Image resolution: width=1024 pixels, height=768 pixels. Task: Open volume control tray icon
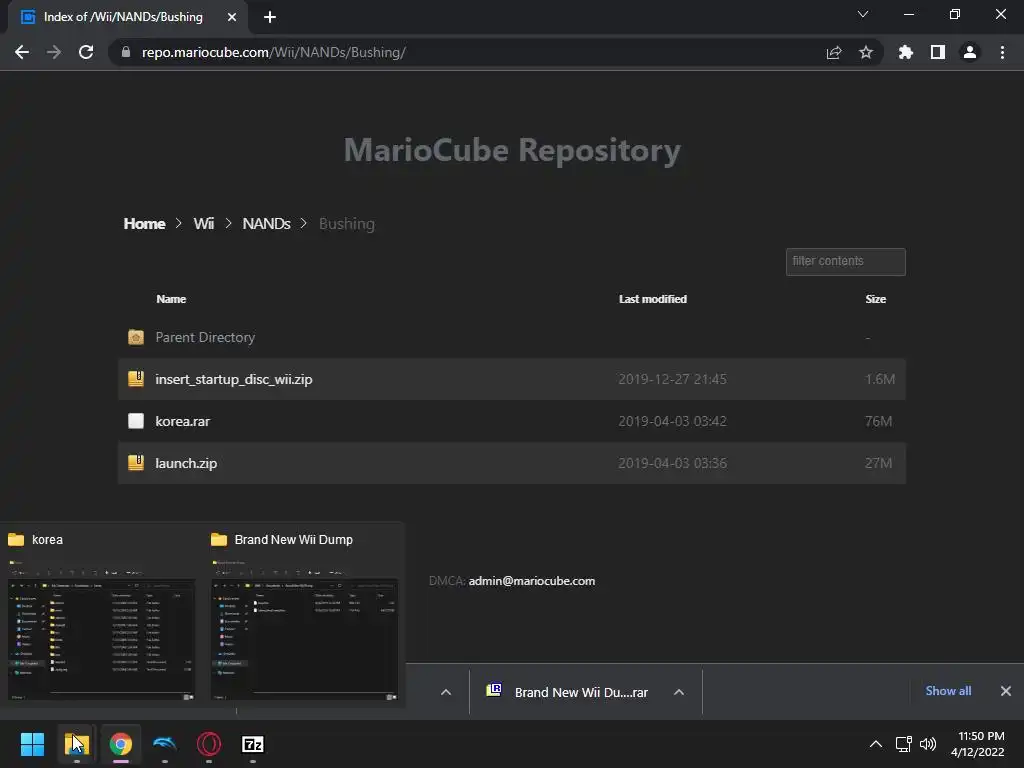pos(927,744)
